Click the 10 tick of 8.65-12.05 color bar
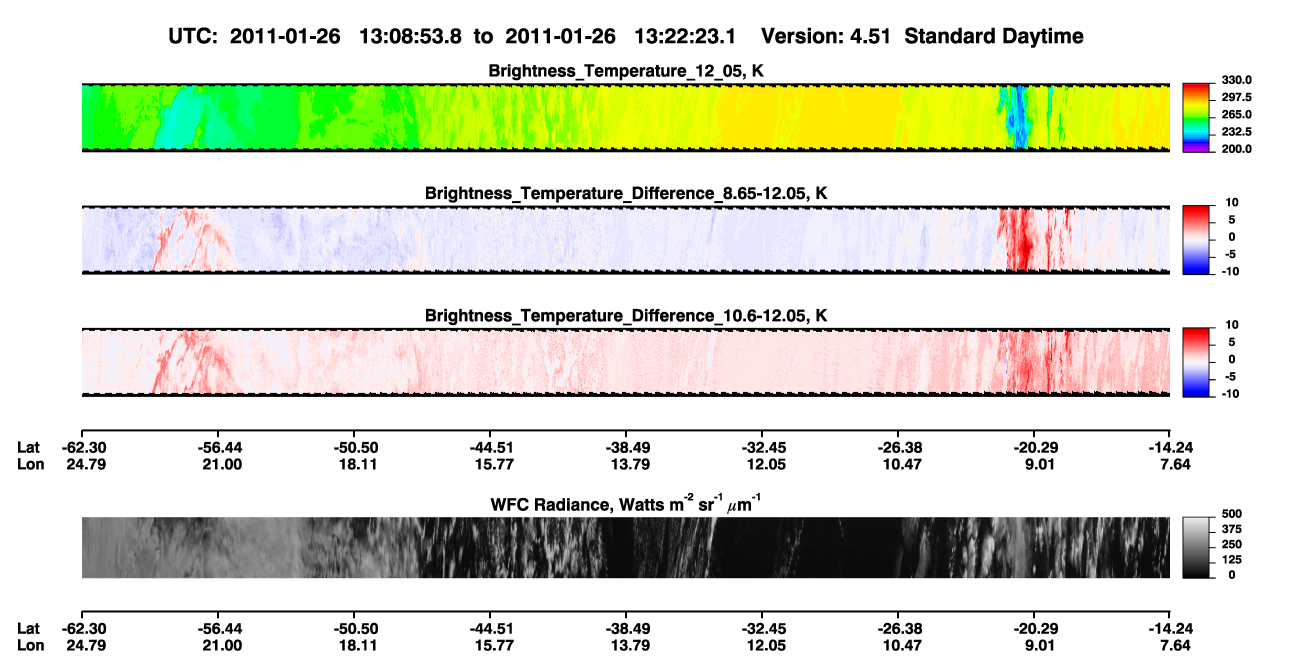1300x667 pixels. click(1232, 202)
